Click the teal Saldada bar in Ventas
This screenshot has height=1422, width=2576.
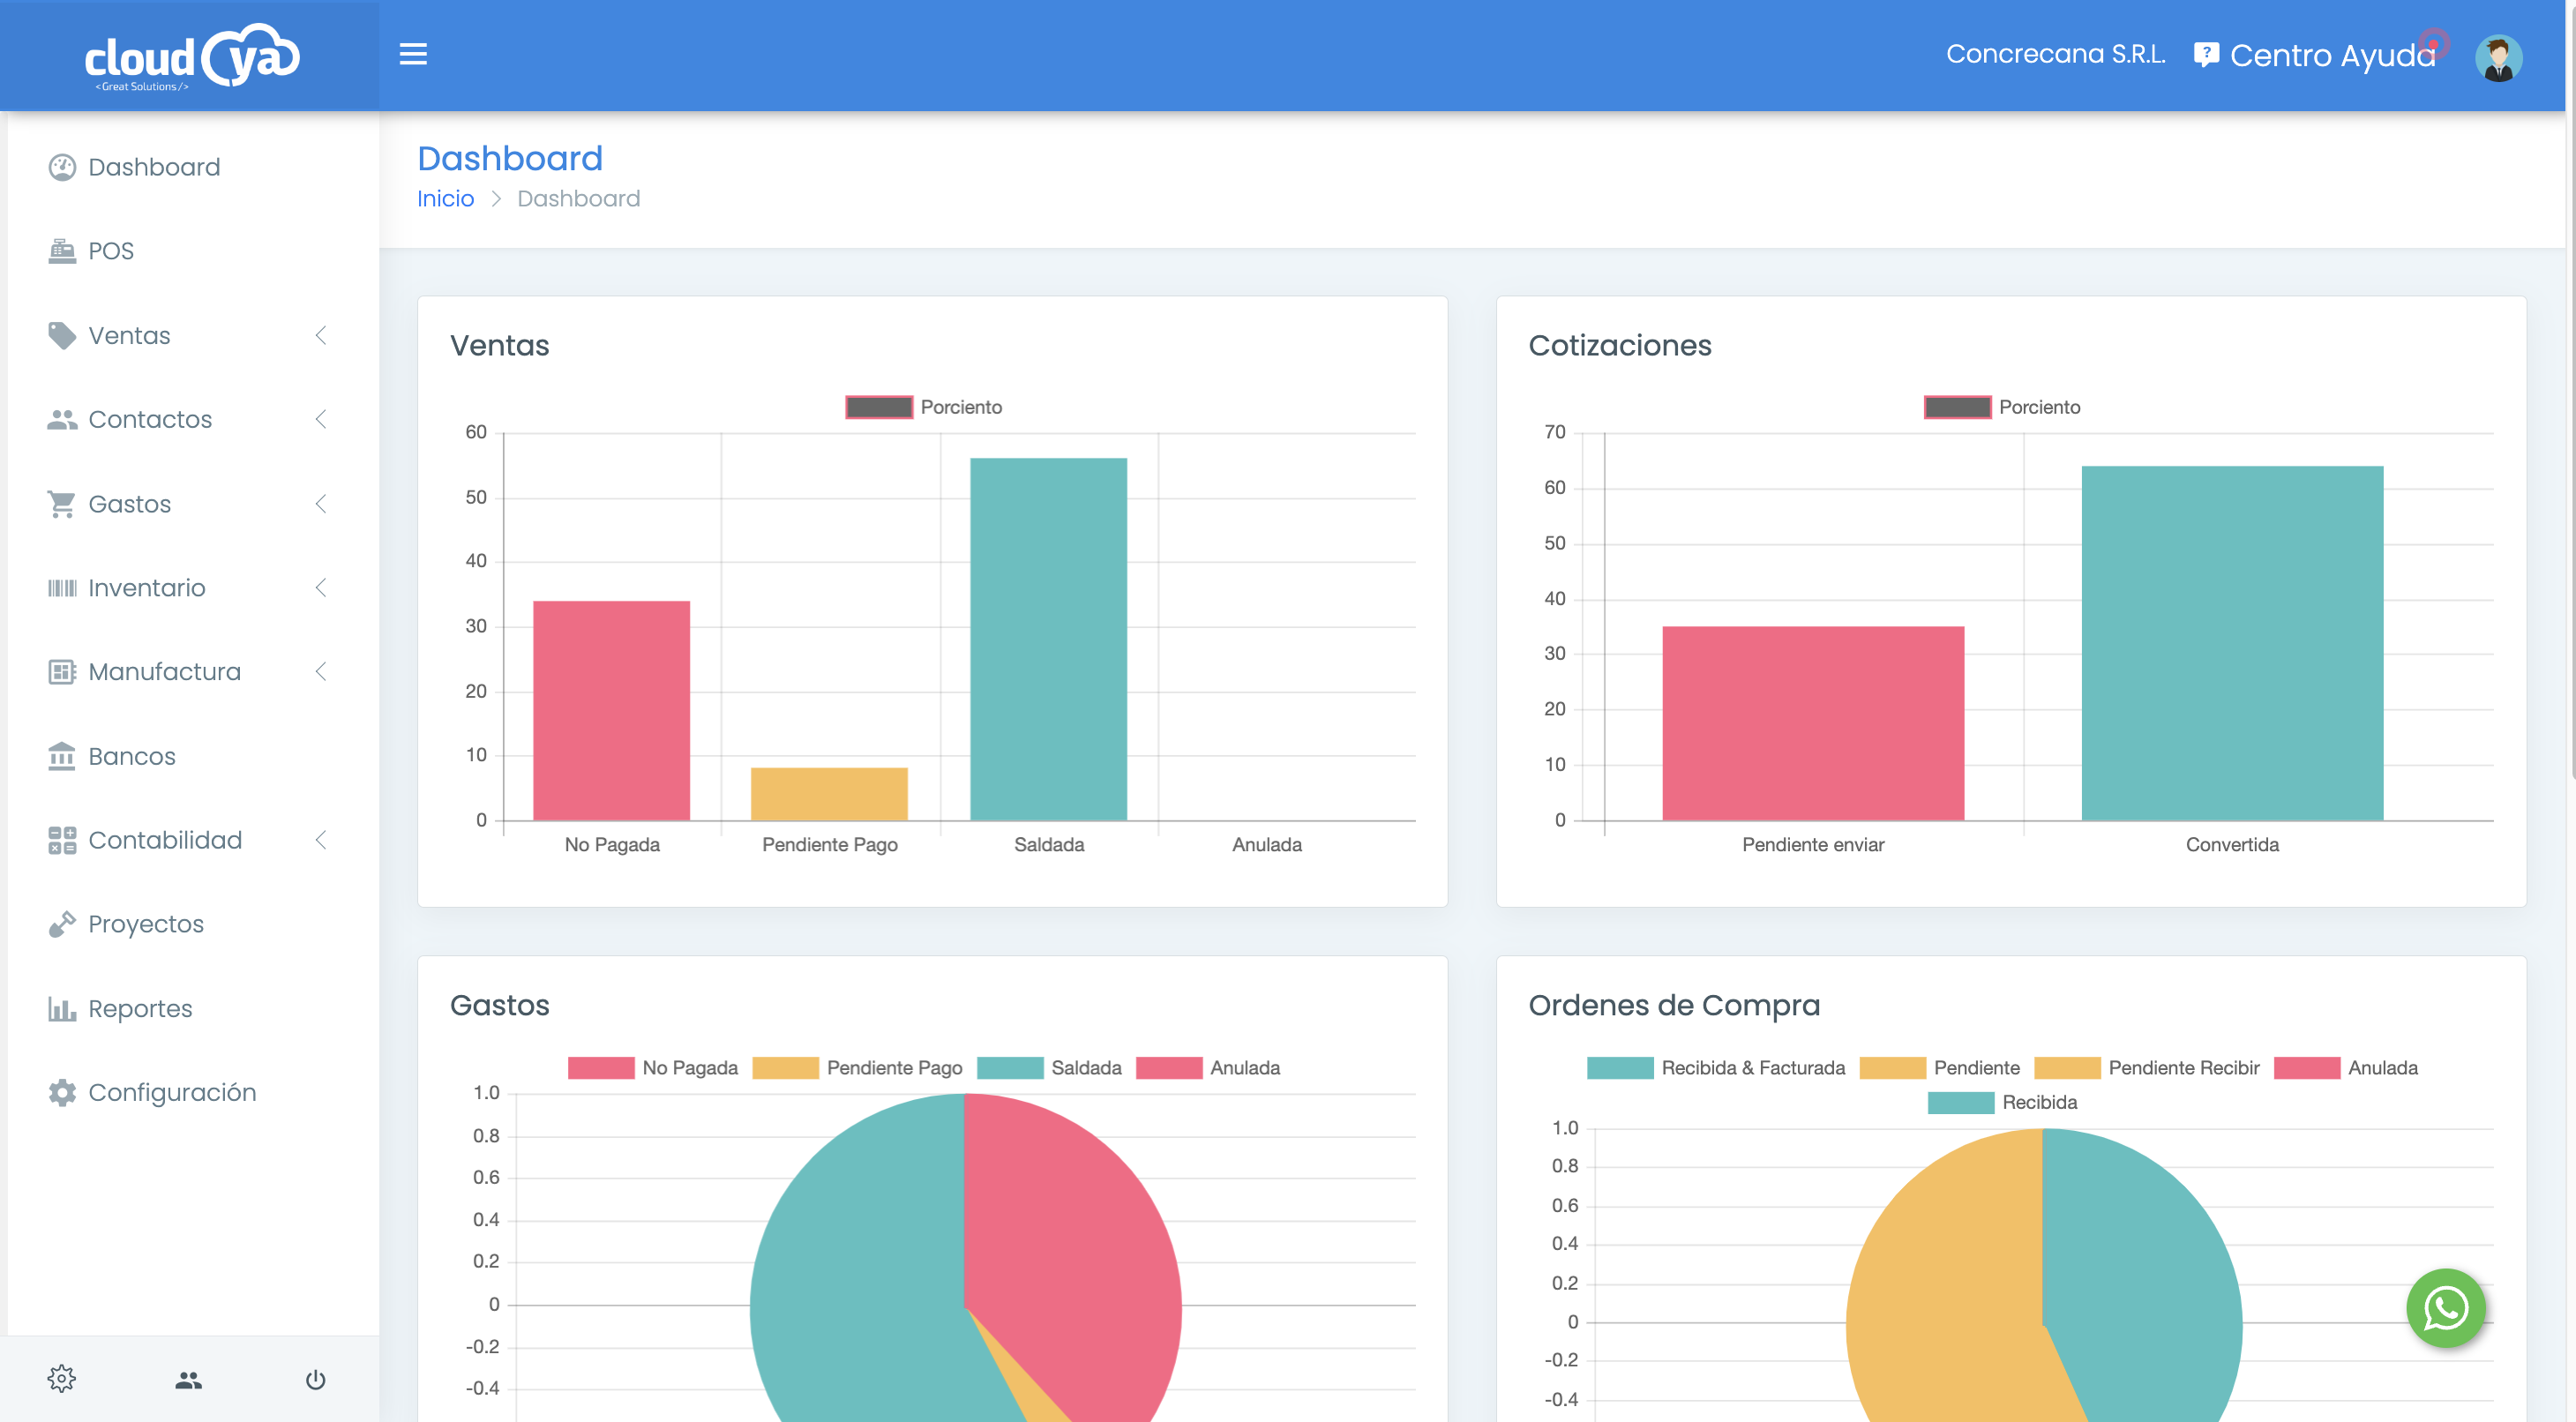coord(1048,639)
